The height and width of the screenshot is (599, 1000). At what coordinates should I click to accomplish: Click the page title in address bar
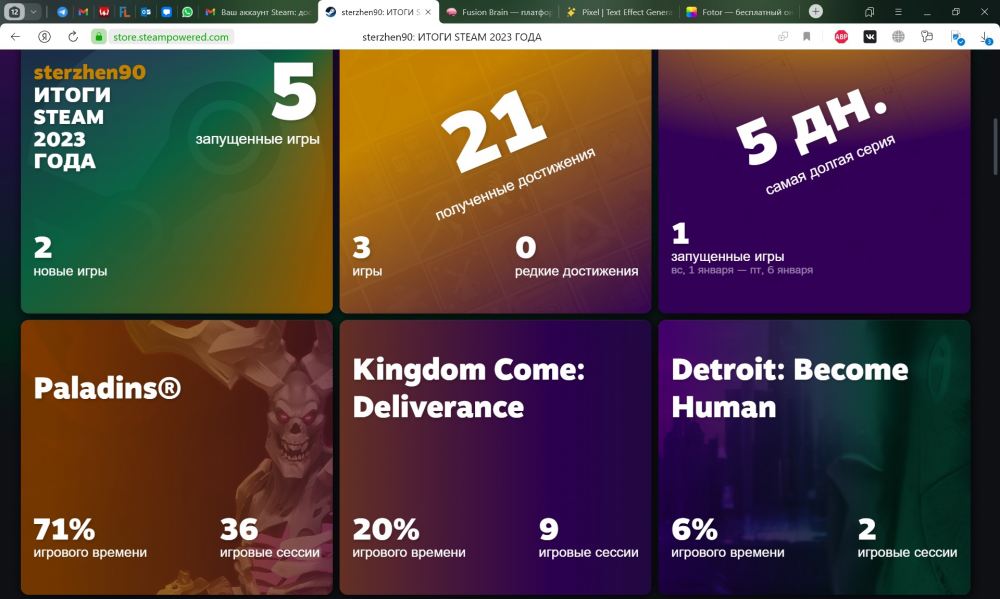(452, 37)
